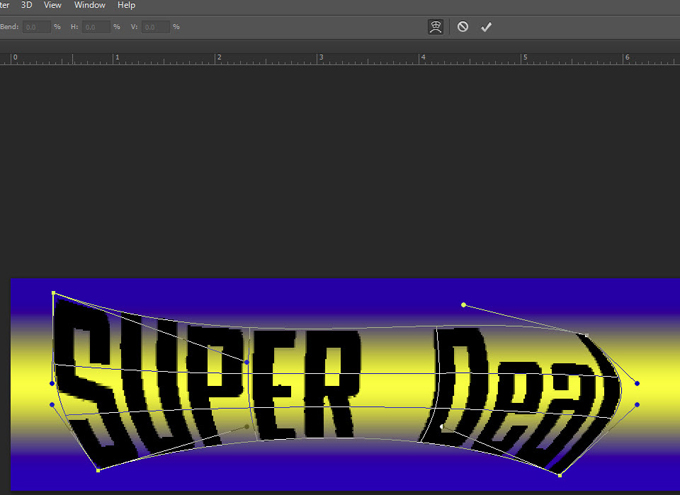Commit the warp with the checkmark
680x495 pixels.
pyautogui.click(x=486, y=27)
